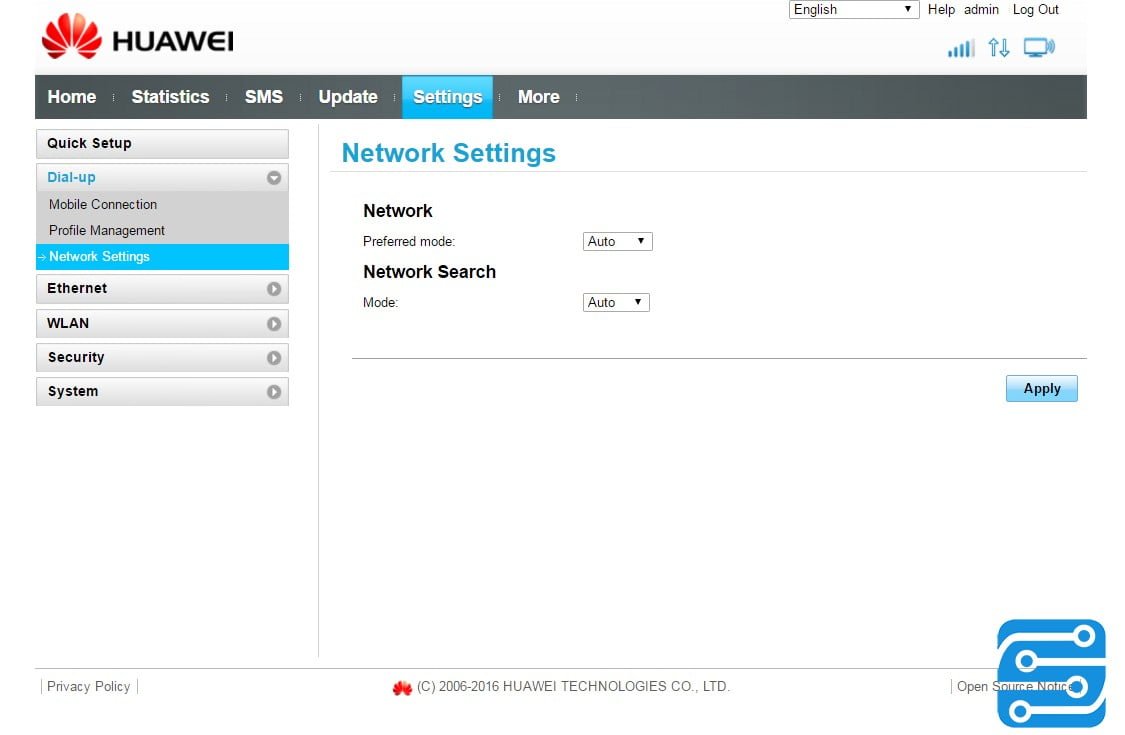Click the data transfer arrows icon
Image resolution: width=1125 pixels, height=735 pixels.
click(x=998, y=47)
